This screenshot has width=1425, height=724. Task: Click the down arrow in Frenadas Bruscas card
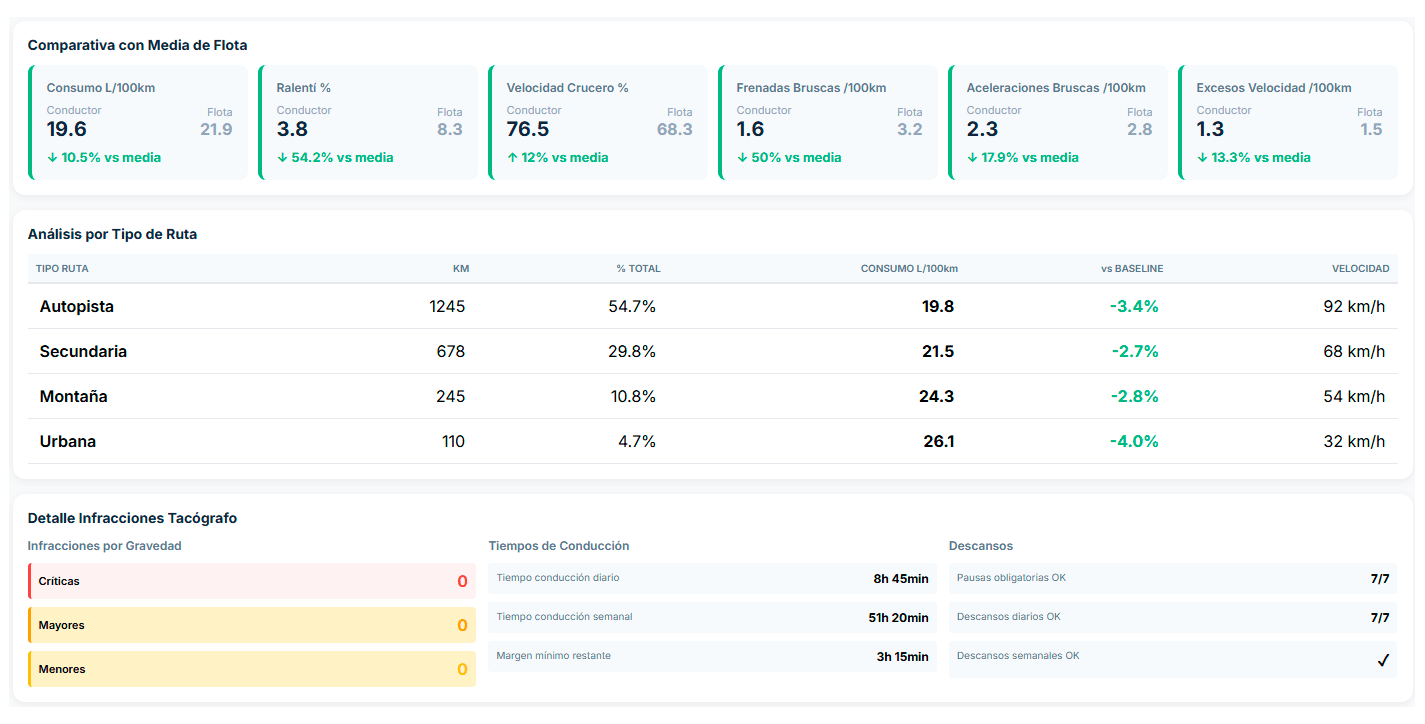click(x=742, y=158)
